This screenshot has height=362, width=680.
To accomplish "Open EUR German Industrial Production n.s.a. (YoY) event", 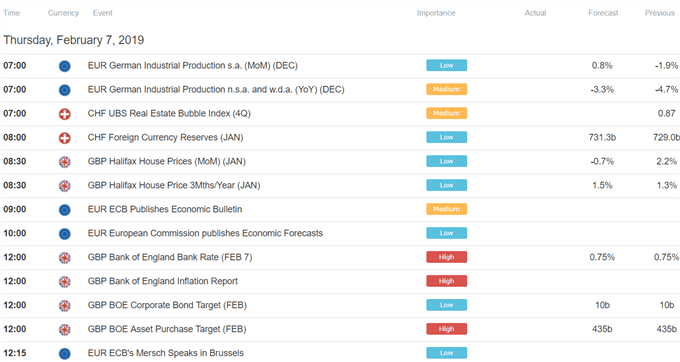I will pos(216,89).
